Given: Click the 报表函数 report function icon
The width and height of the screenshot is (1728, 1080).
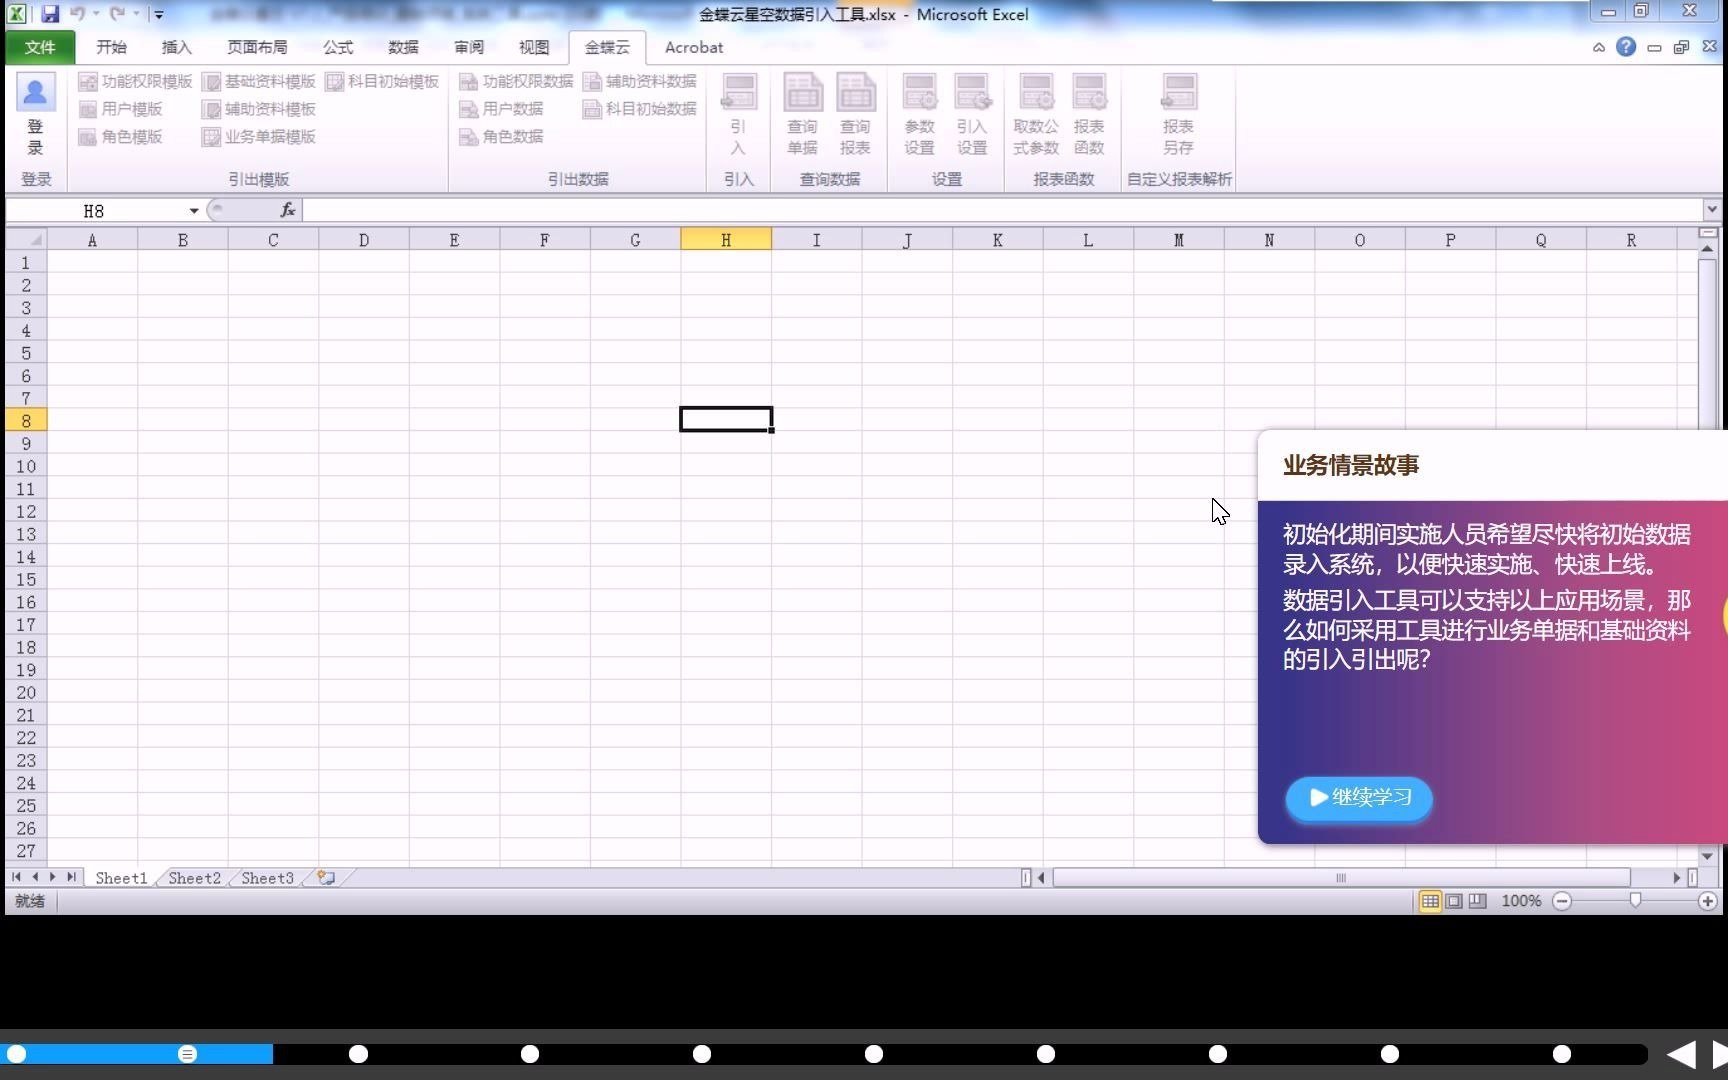Looking at the screenshot, I should (x=1089, y=114).
